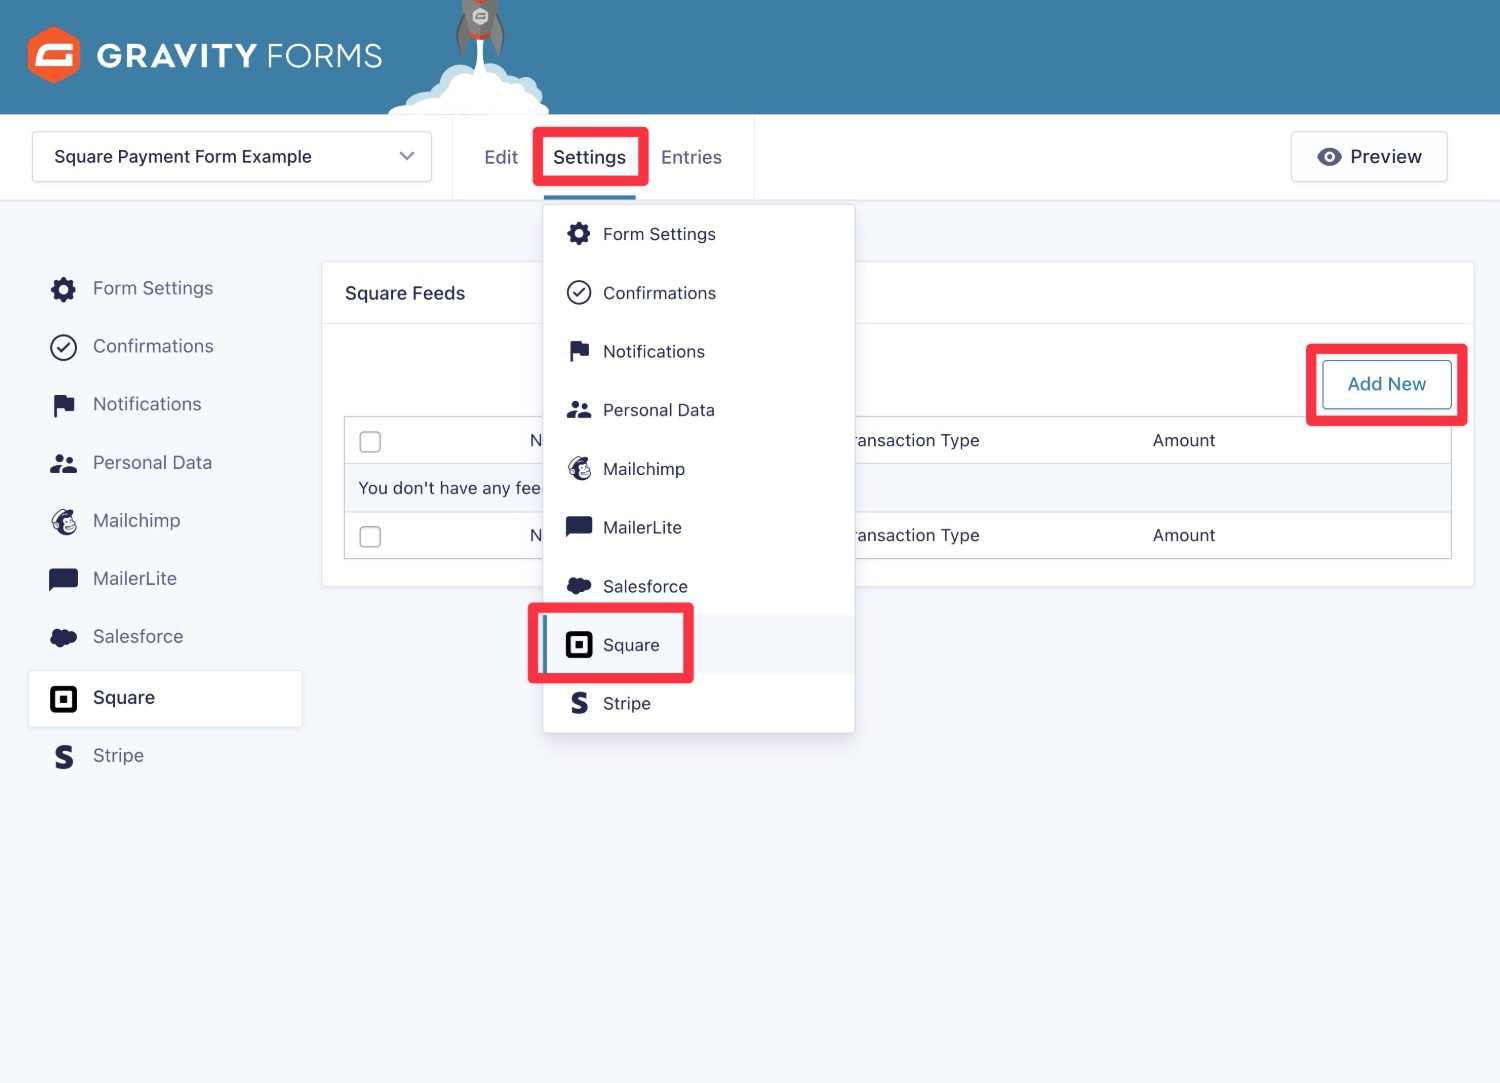Choose Notifications from the Settings dropdown

click(698, 351)
